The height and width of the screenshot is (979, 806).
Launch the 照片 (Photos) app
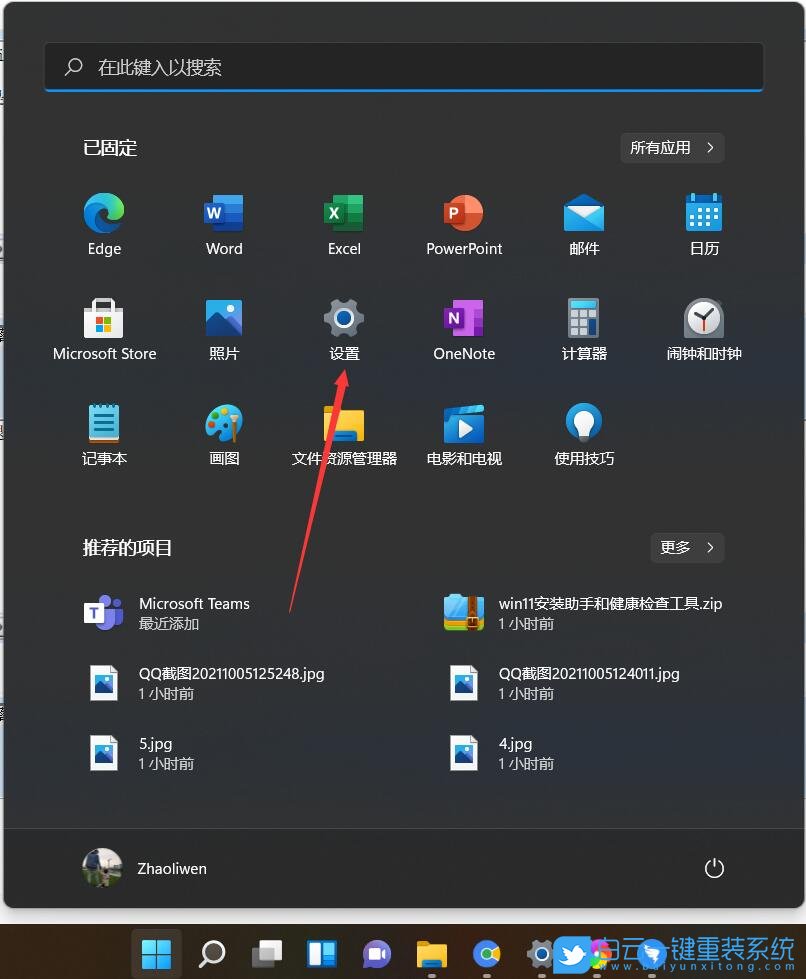[224, 318]
